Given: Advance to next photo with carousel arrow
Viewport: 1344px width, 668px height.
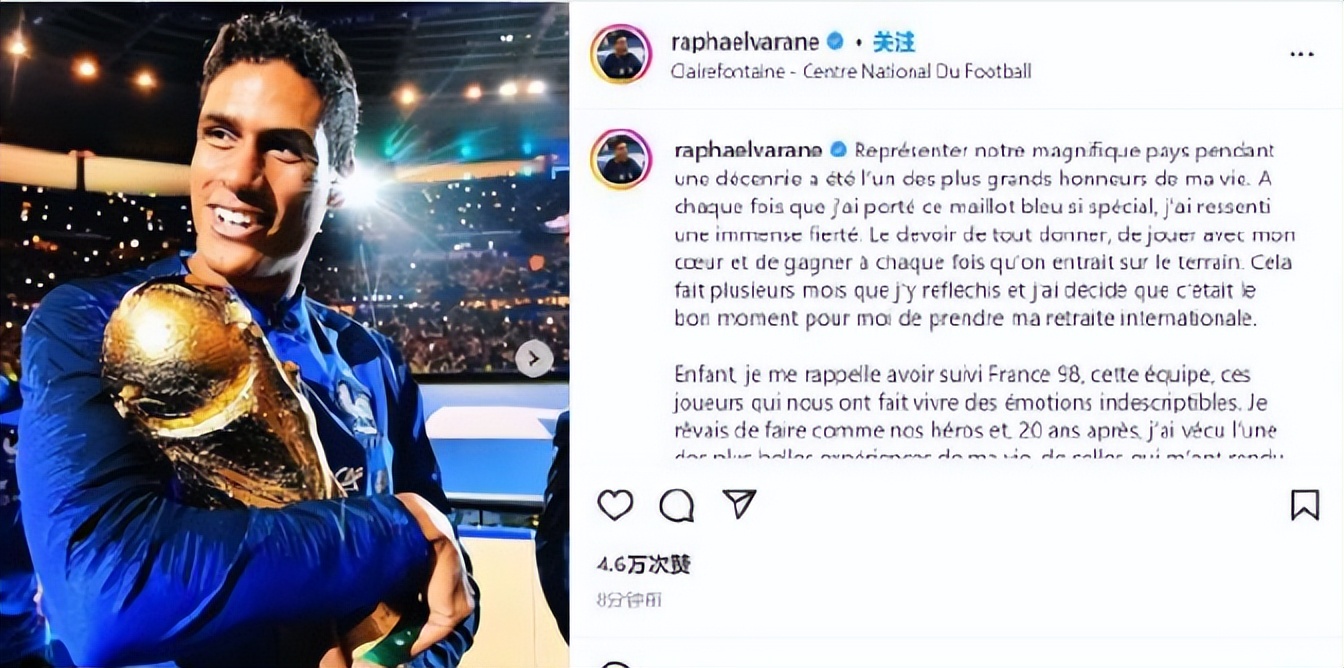Looking at the screenshot, I should tap(534, 358).
